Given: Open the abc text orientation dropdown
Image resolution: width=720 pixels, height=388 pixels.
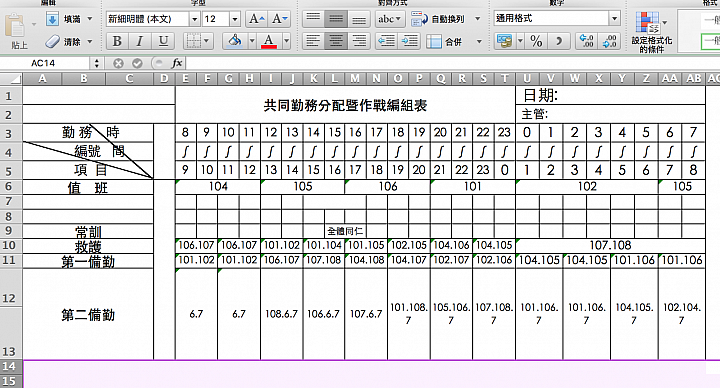Looking at the screenshot, I should tap(389, 19).
